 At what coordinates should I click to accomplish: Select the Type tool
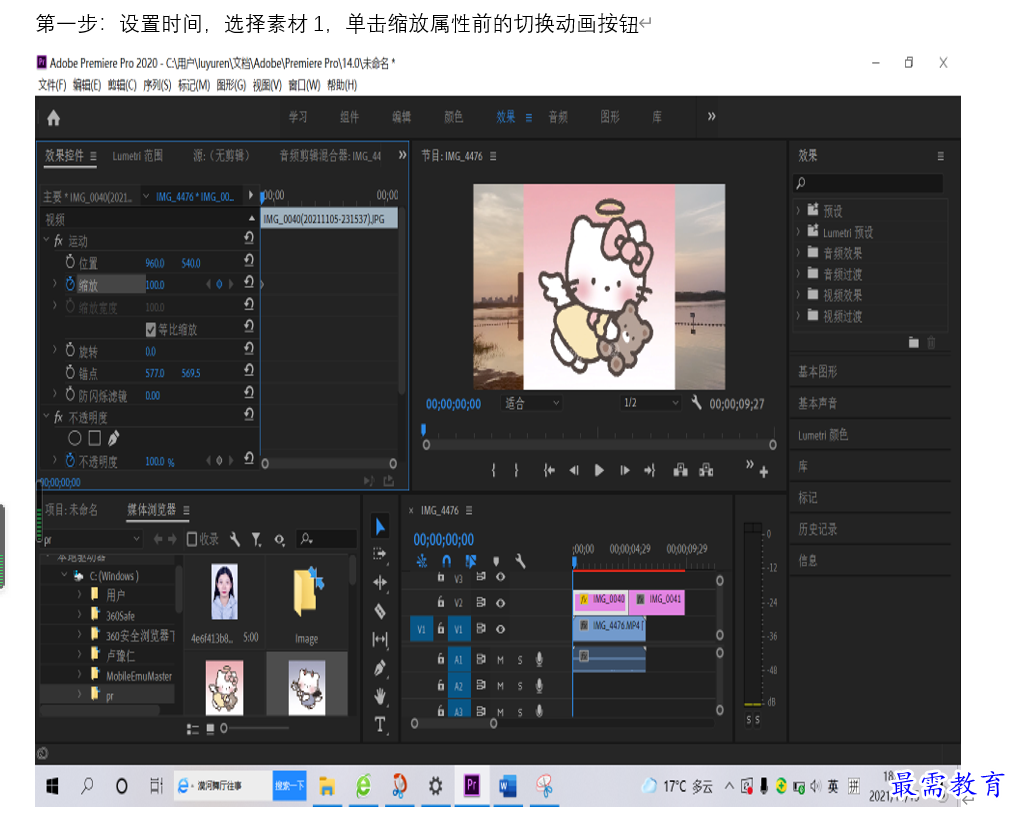(380, 724)
